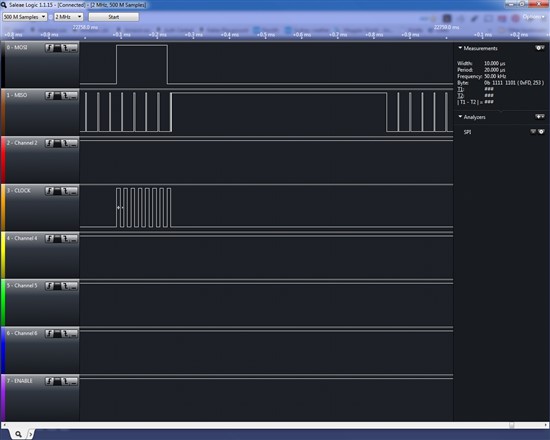Set rising-edge trigger on CLOCK channel
550x440 pixels.
pos(49,191)
